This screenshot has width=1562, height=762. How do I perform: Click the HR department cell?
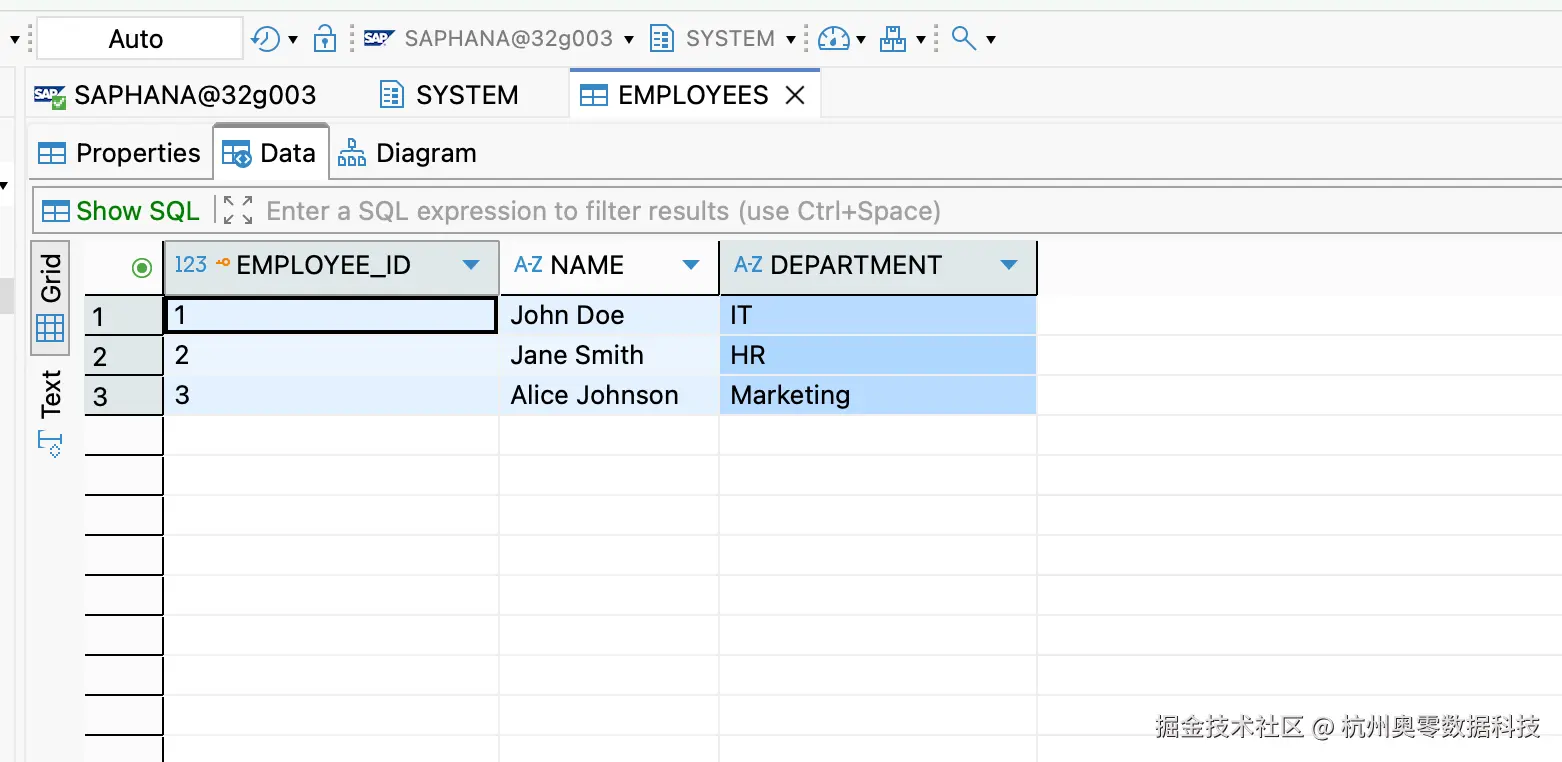pos(878,355)
